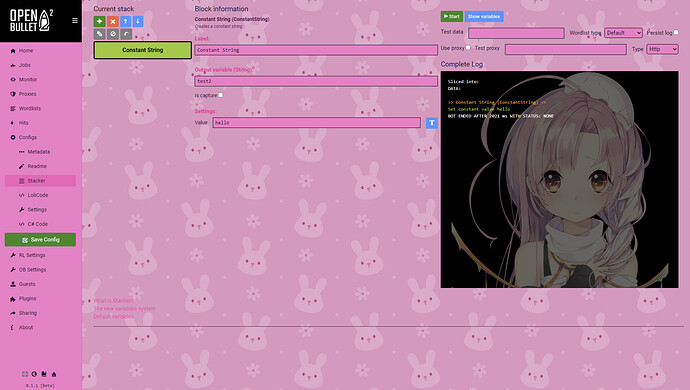Enable the Is capture checkbox
The image size is (690, 390).
pos(220,95)
